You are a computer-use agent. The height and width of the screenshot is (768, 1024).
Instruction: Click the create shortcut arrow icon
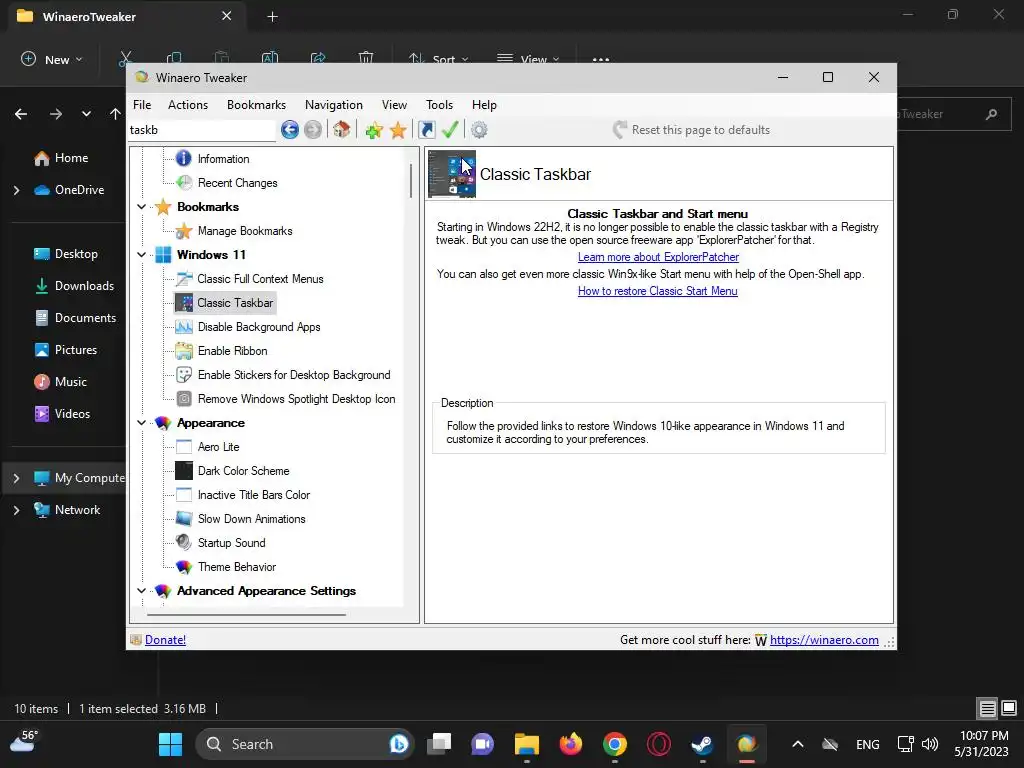pyautogui.click(x=426, y=130)
